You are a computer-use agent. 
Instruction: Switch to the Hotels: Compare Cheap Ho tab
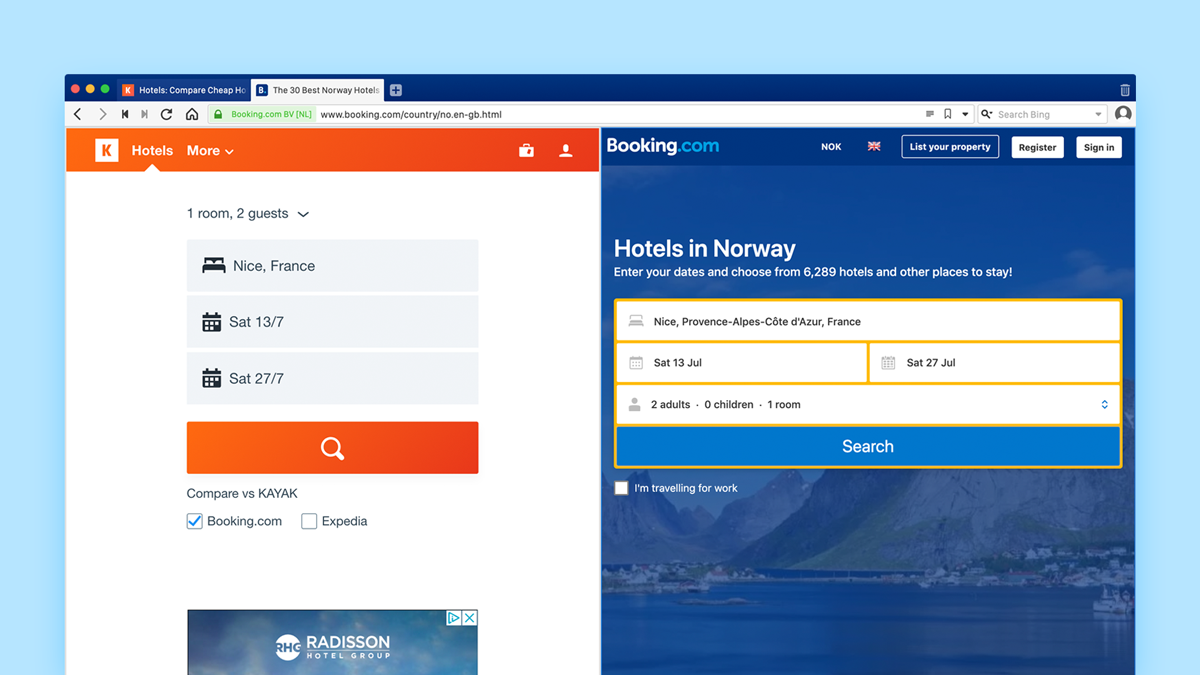pyautogui.click(x=184, y=90)
